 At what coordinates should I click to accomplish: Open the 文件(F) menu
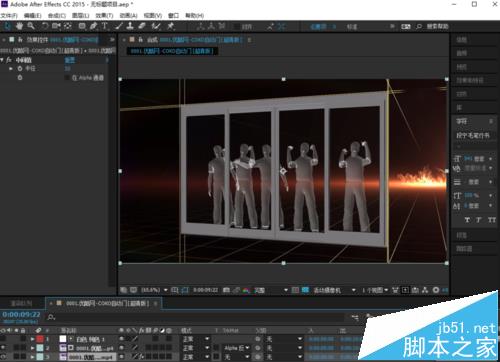pyautogui.click(x=9, y=15)
